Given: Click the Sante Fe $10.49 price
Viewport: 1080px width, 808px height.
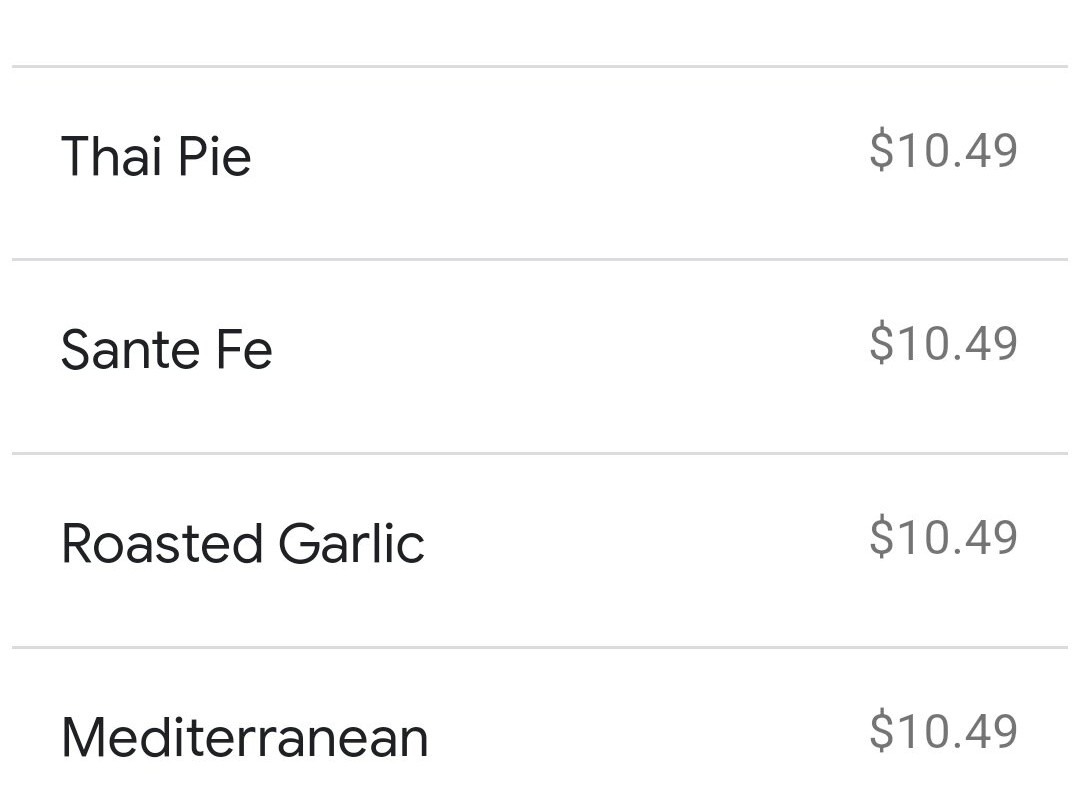Looking at the screenshot, I should (942, 344).
